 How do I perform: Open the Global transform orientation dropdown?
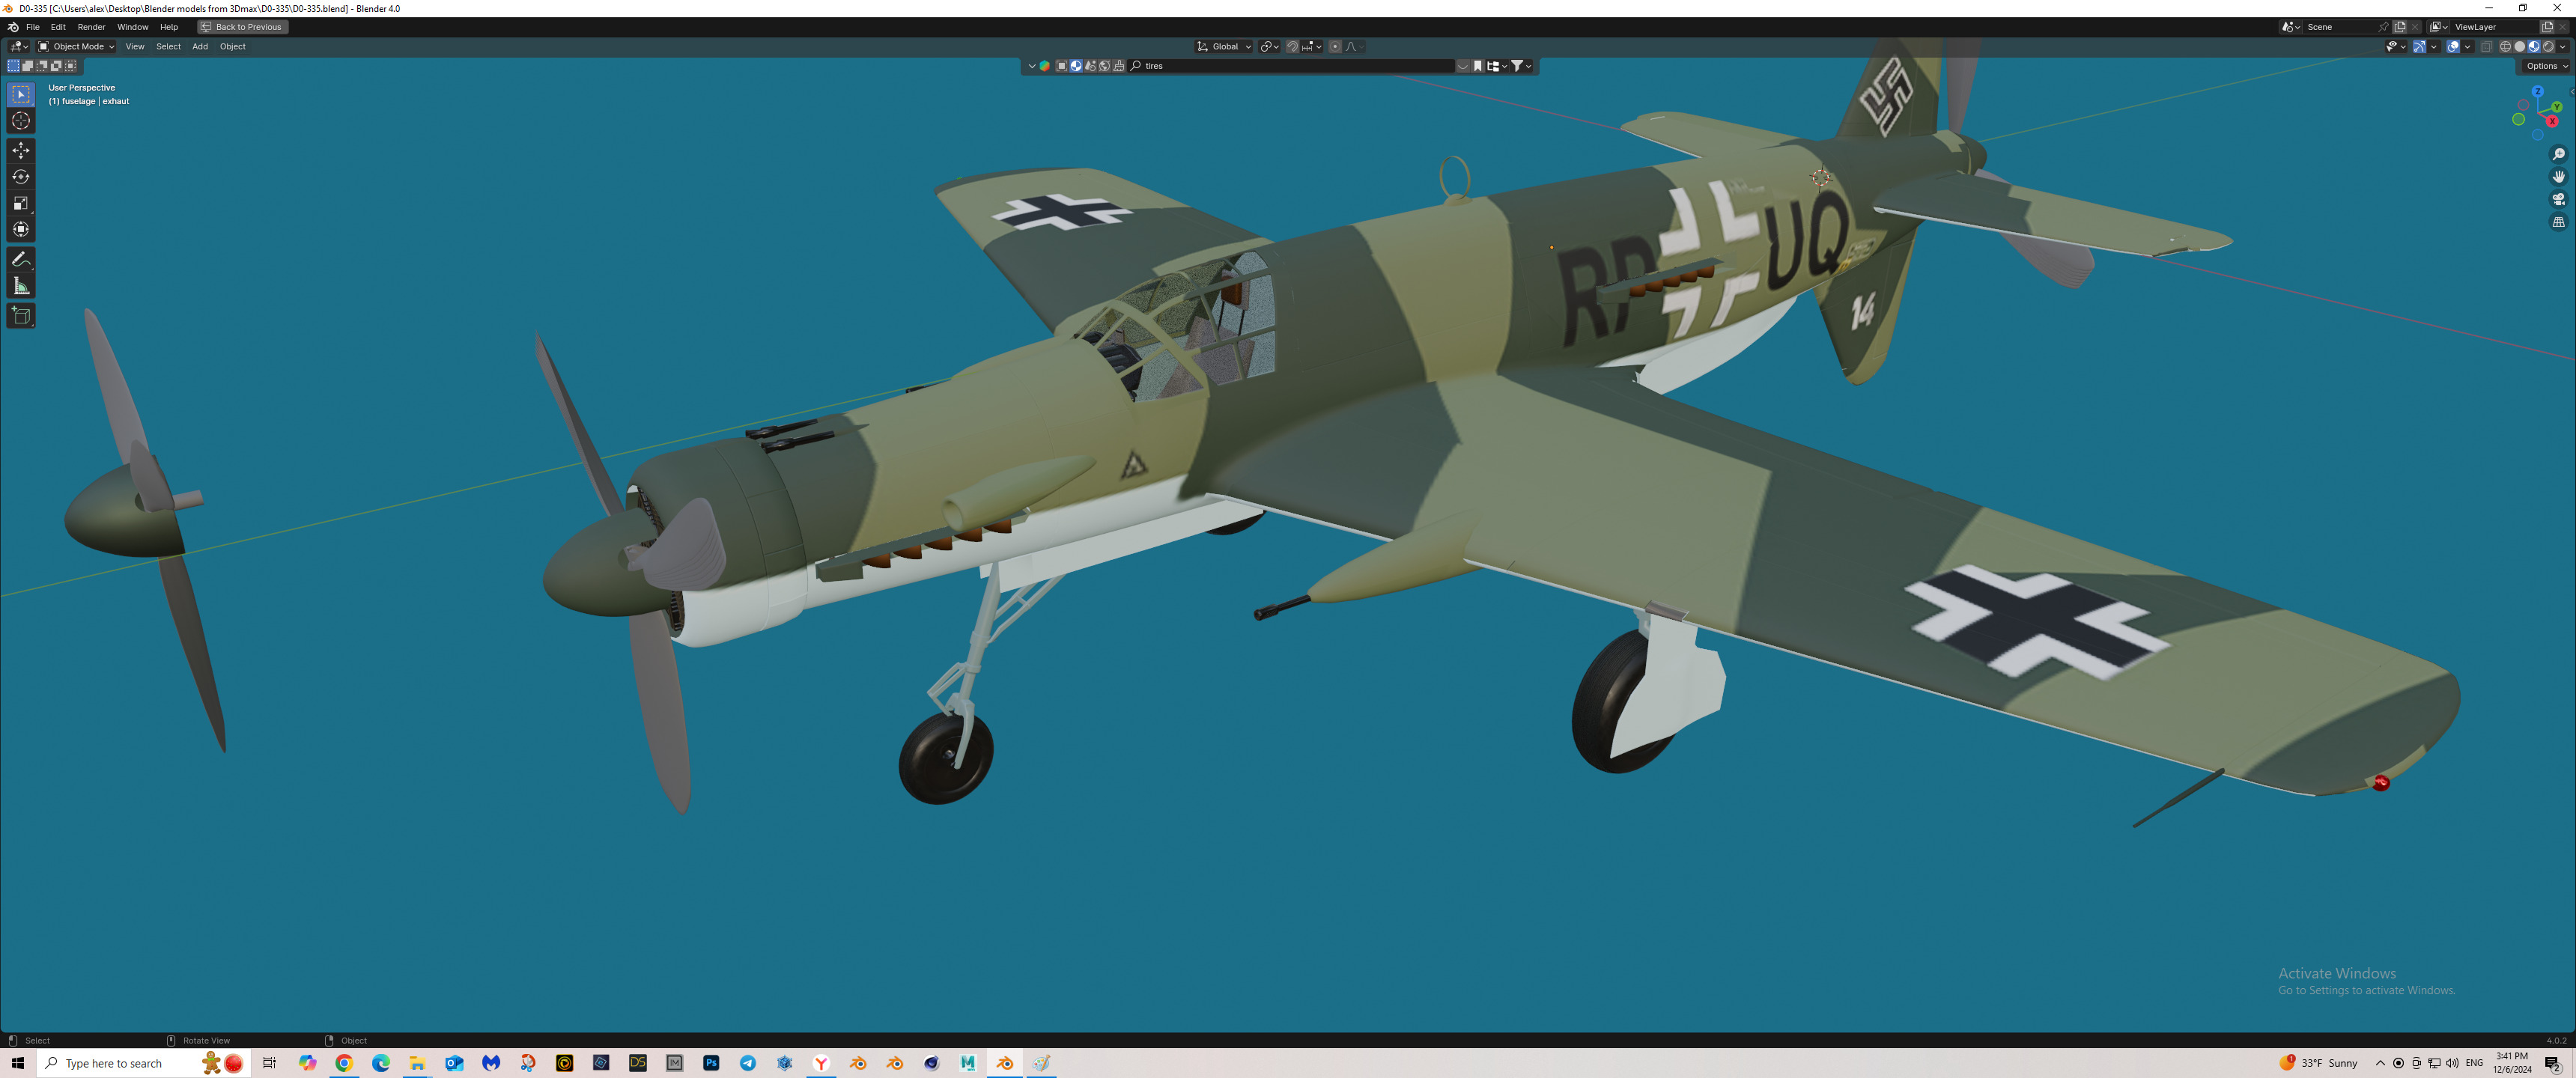1224,47
